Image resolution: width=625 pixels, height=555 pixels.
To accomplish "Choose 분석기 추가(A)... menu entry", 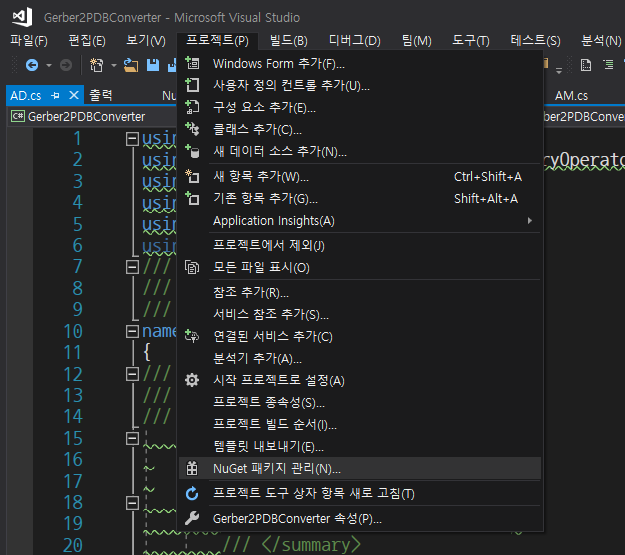I will tap(360, 358).
